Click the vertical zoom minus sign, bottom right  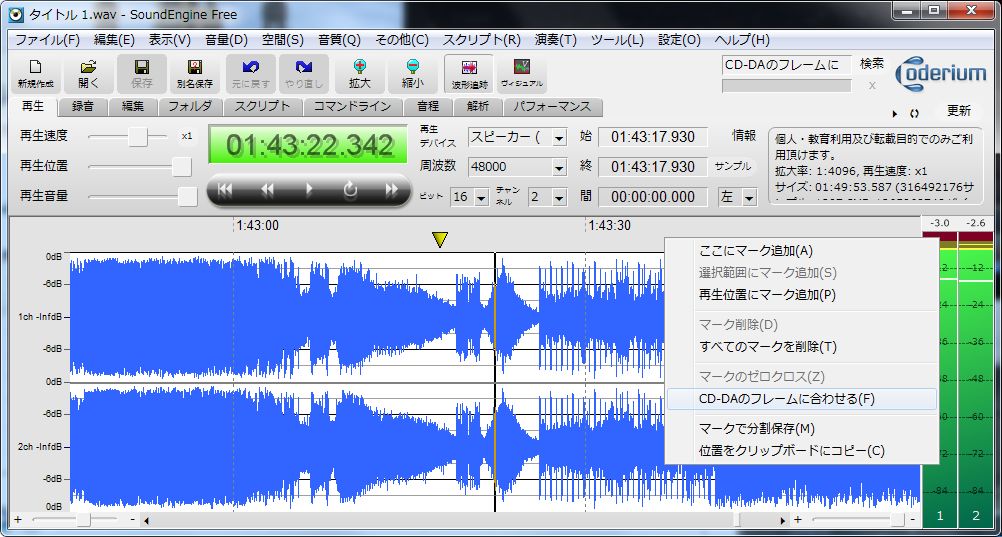913,520
